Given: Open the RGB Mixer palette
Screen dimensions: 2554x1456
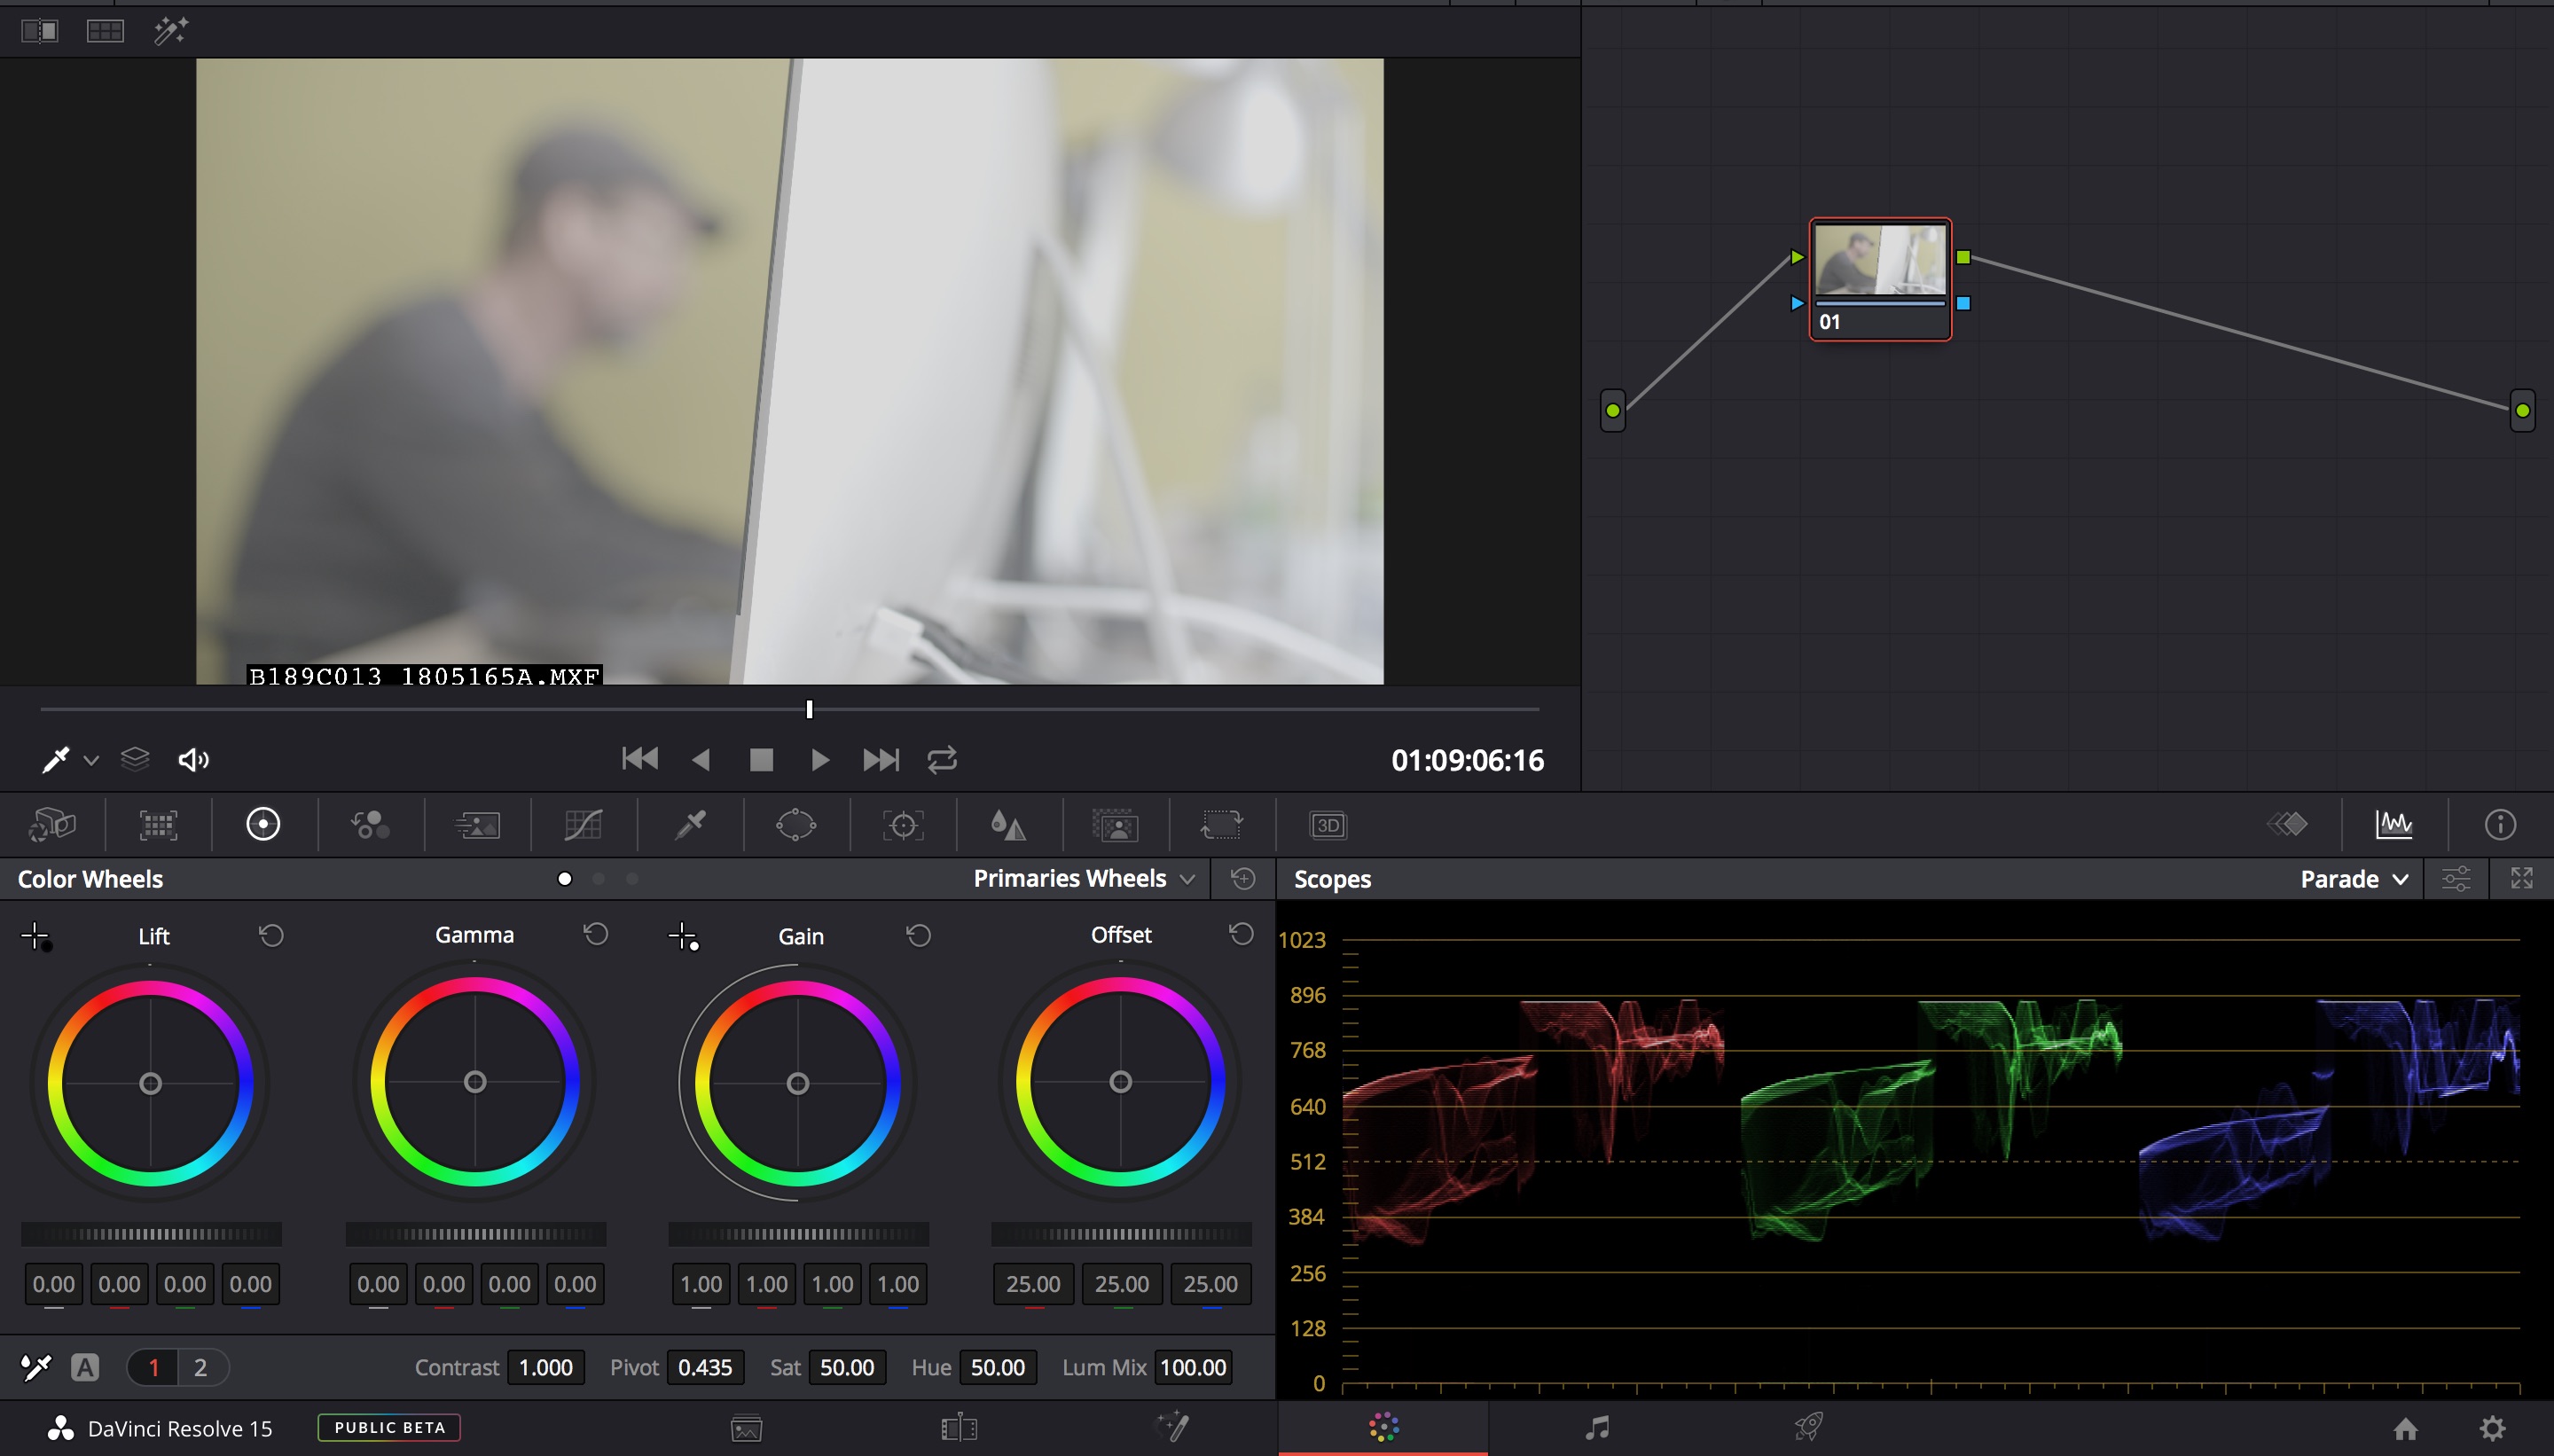Looking at the screenshot, I should tap(370, 825).
